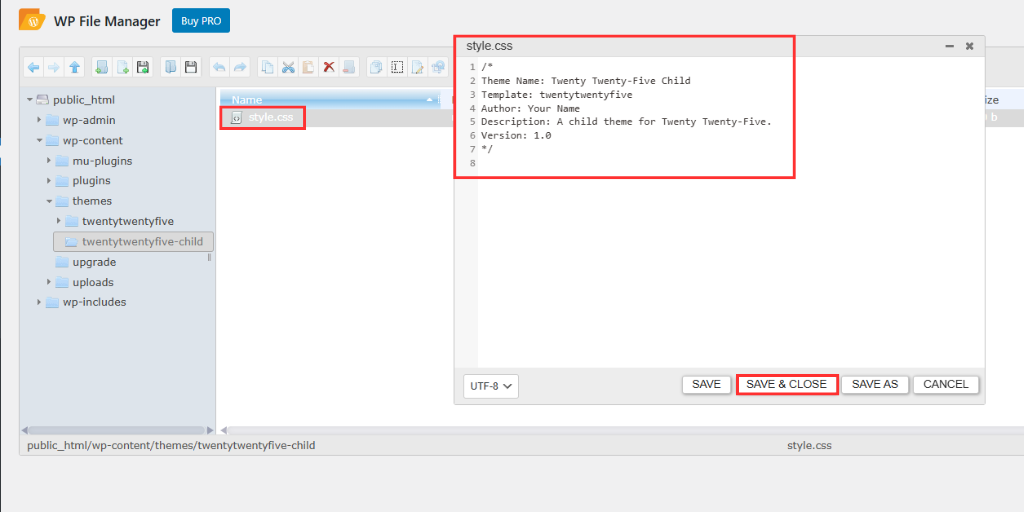This screenshot has height=512, width=1024.
Task: Click the Copy toolbar icon
Action: click(268, 67)
